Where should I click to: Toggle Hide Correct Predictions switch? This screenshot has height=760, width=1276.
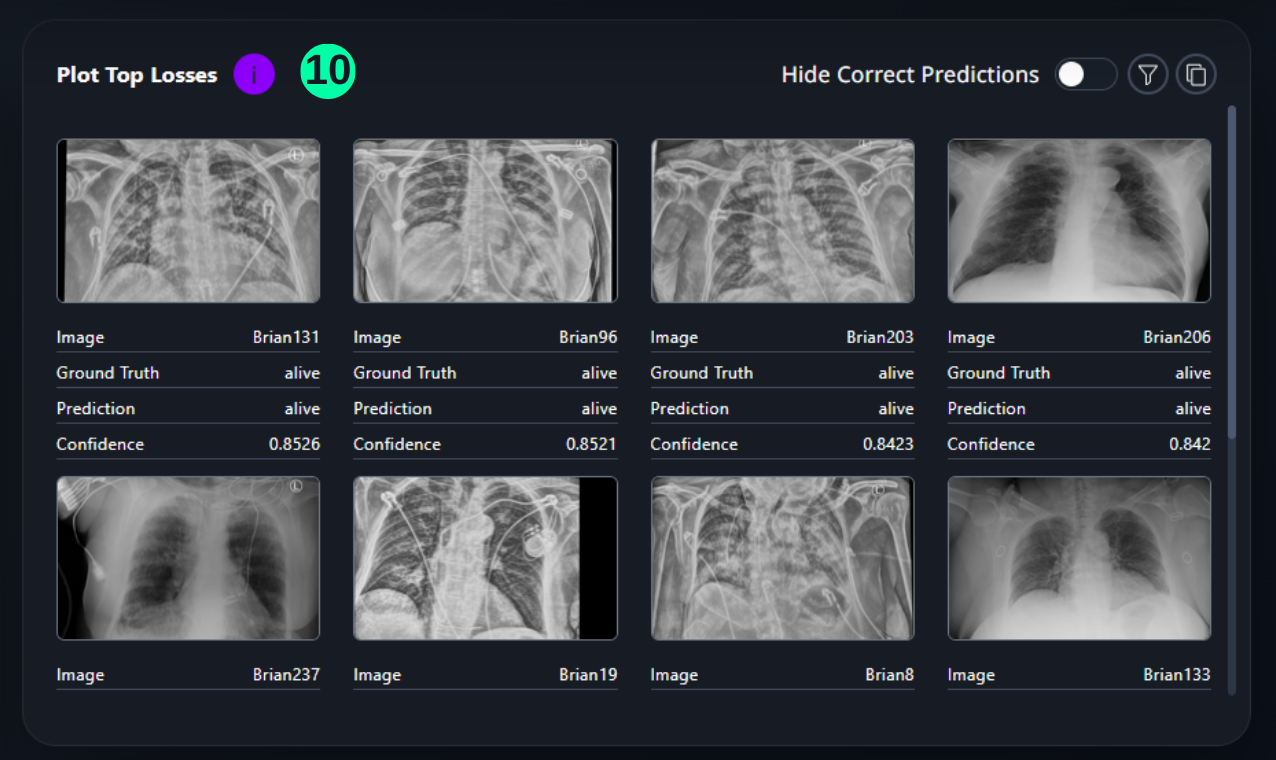point(1085,75)
